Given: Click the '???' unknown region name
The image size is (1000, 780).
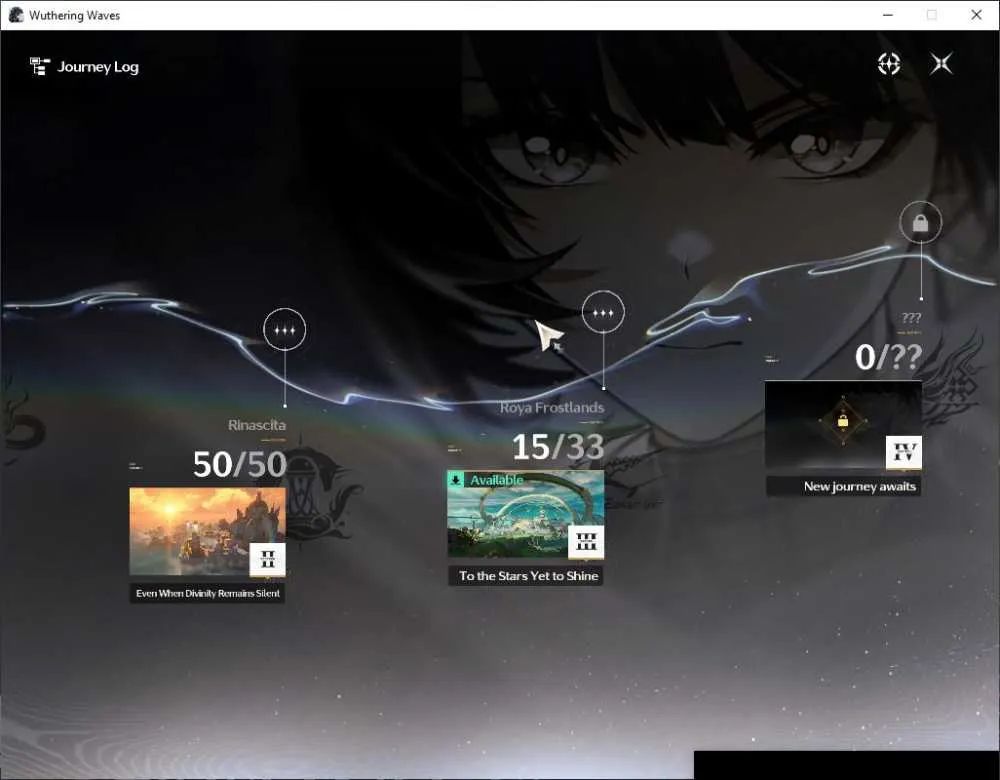Looking at the screenshot, I should pos(911,318).
